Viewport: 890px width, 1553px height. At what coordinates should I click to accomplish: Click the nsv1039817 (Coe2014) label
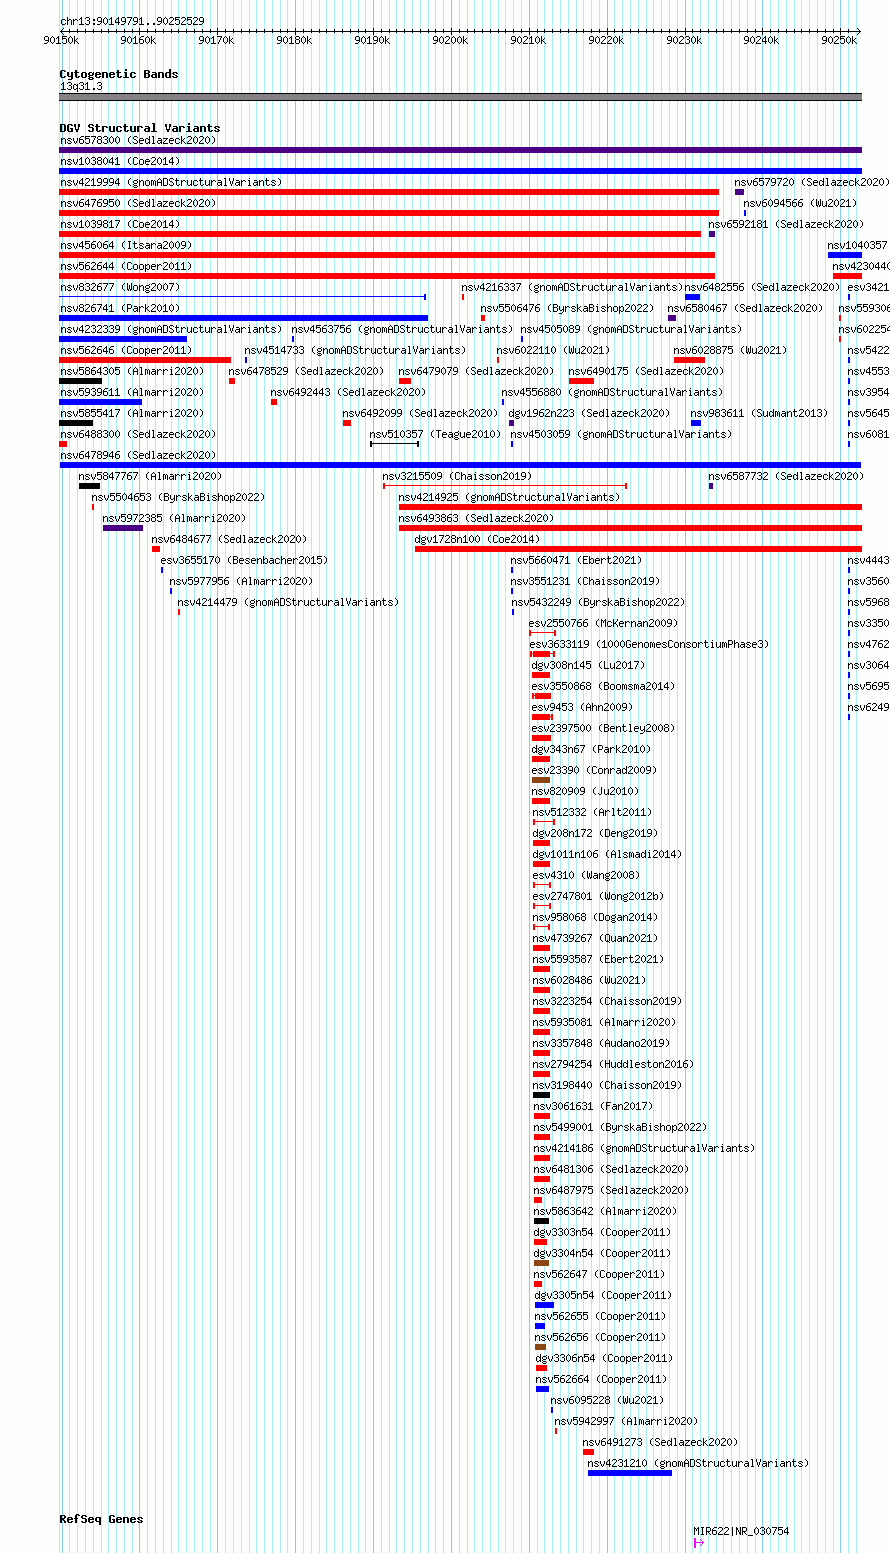(120, 224)
